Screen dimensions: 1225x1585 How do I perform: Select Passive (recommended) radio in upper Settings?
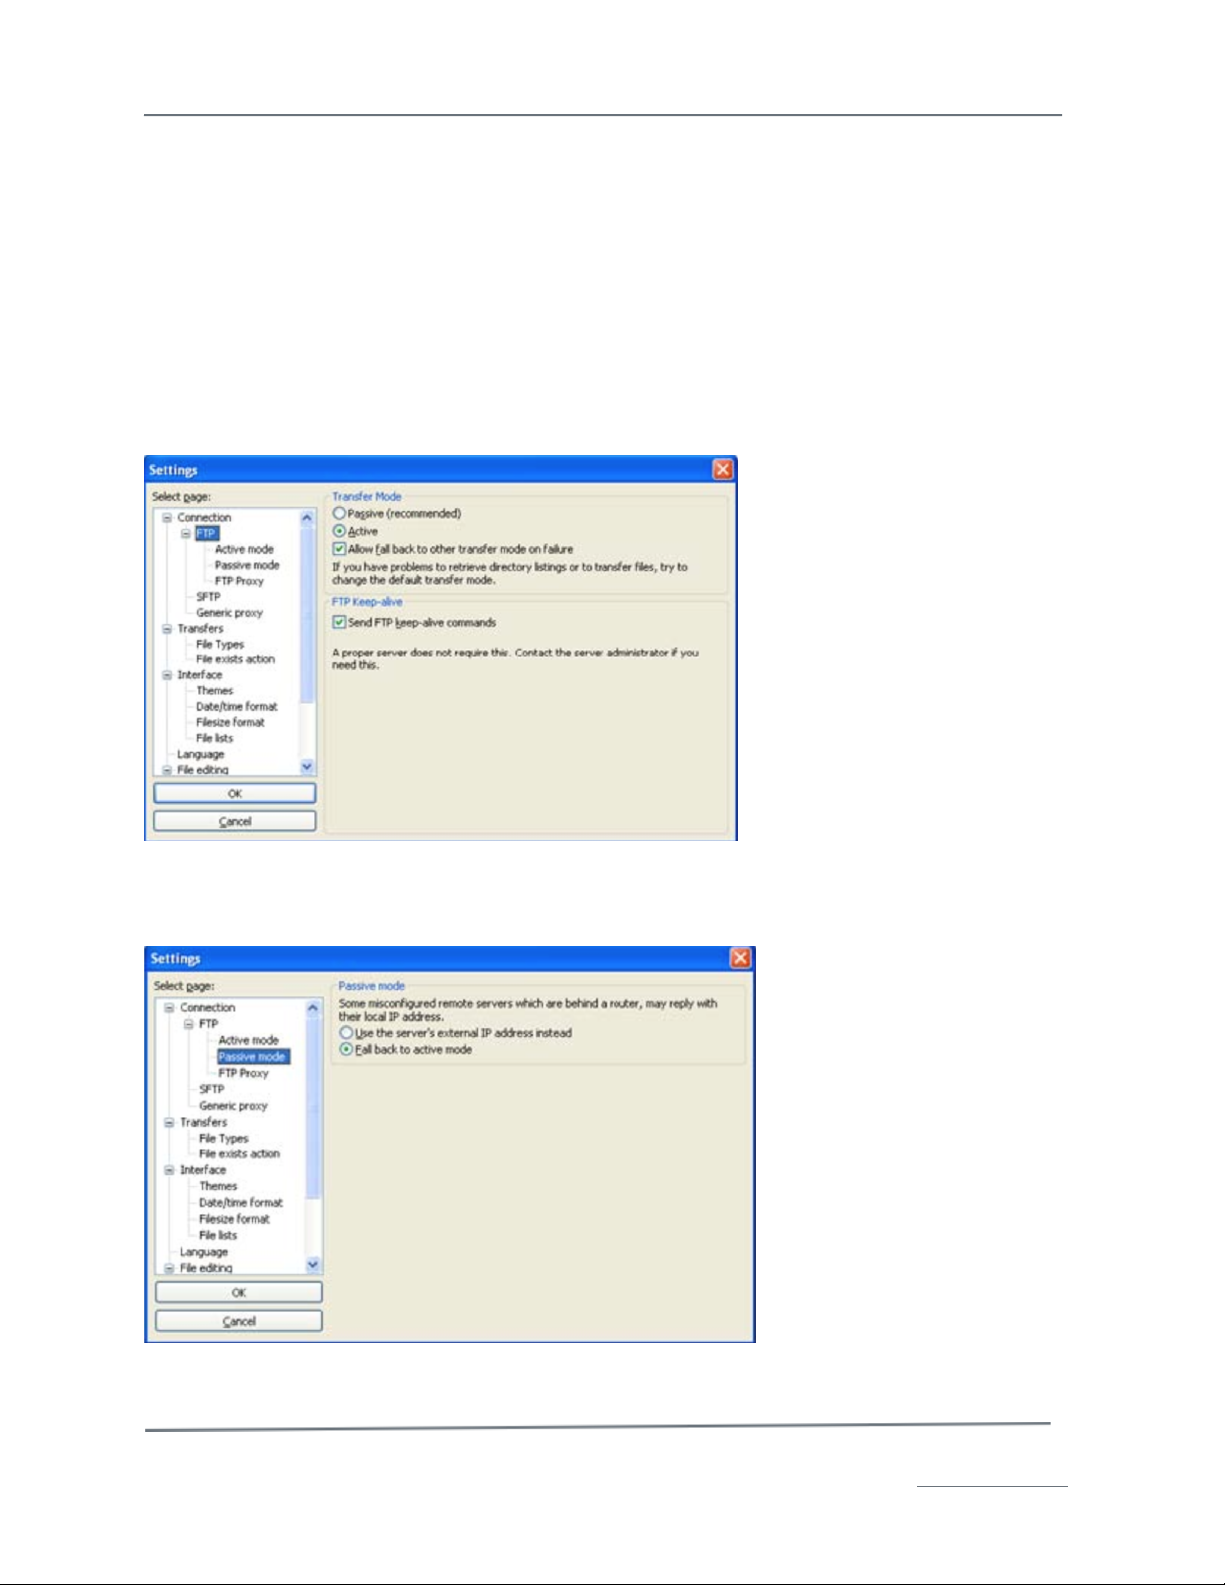[339, 513]
